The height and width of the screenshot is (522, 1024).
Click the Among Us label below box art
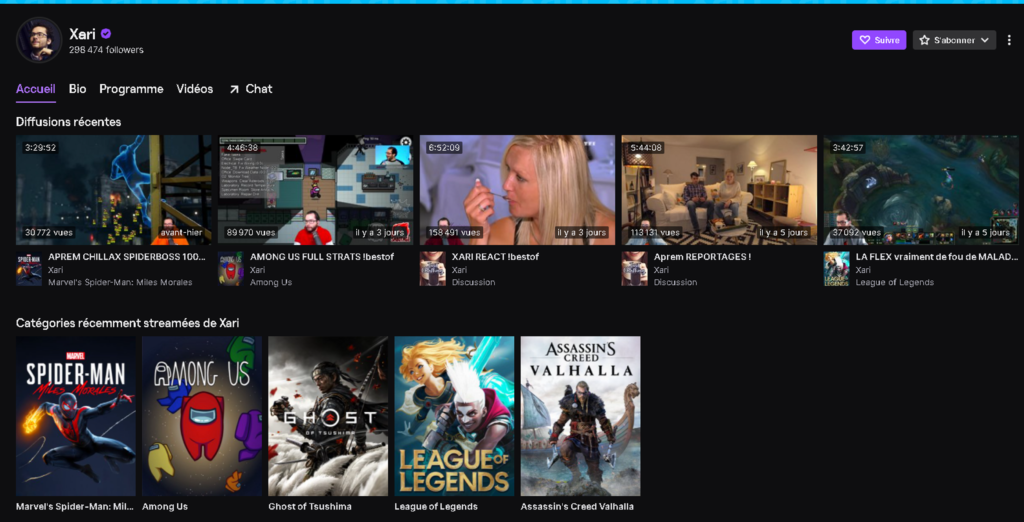click(165, 506)
